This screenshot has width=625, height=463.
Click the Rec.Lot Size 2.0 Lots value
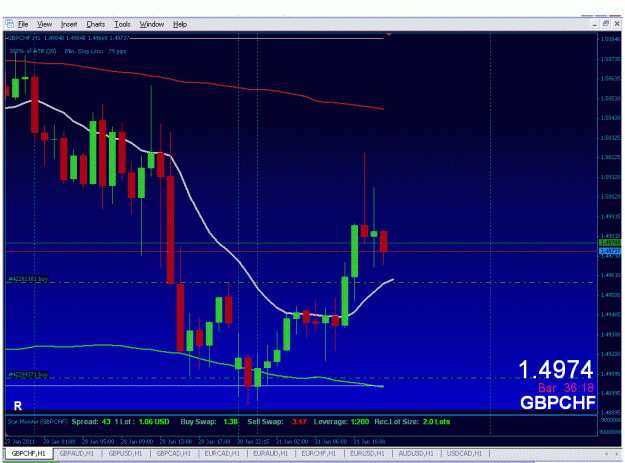point(436,422)
